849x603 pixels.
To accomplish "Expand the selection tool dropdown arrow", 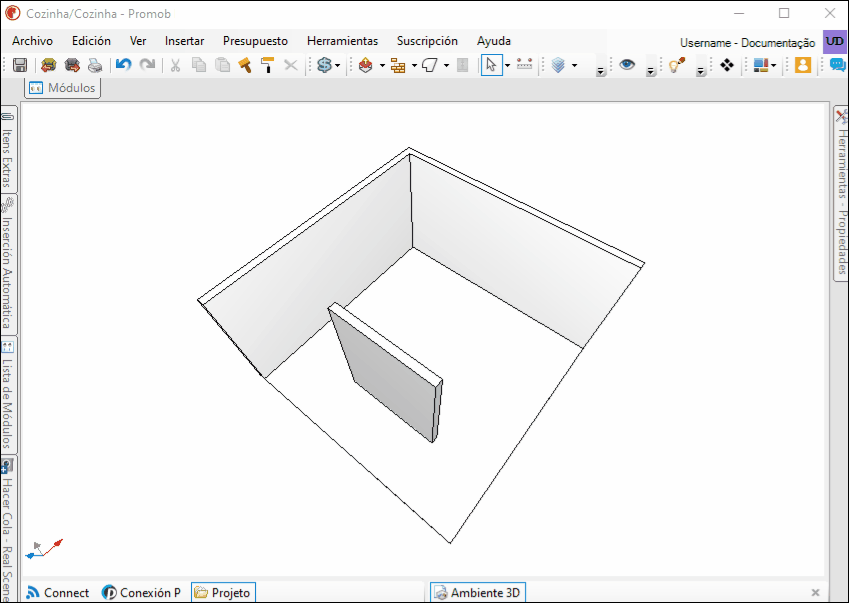I will click(x=507, y=65).
